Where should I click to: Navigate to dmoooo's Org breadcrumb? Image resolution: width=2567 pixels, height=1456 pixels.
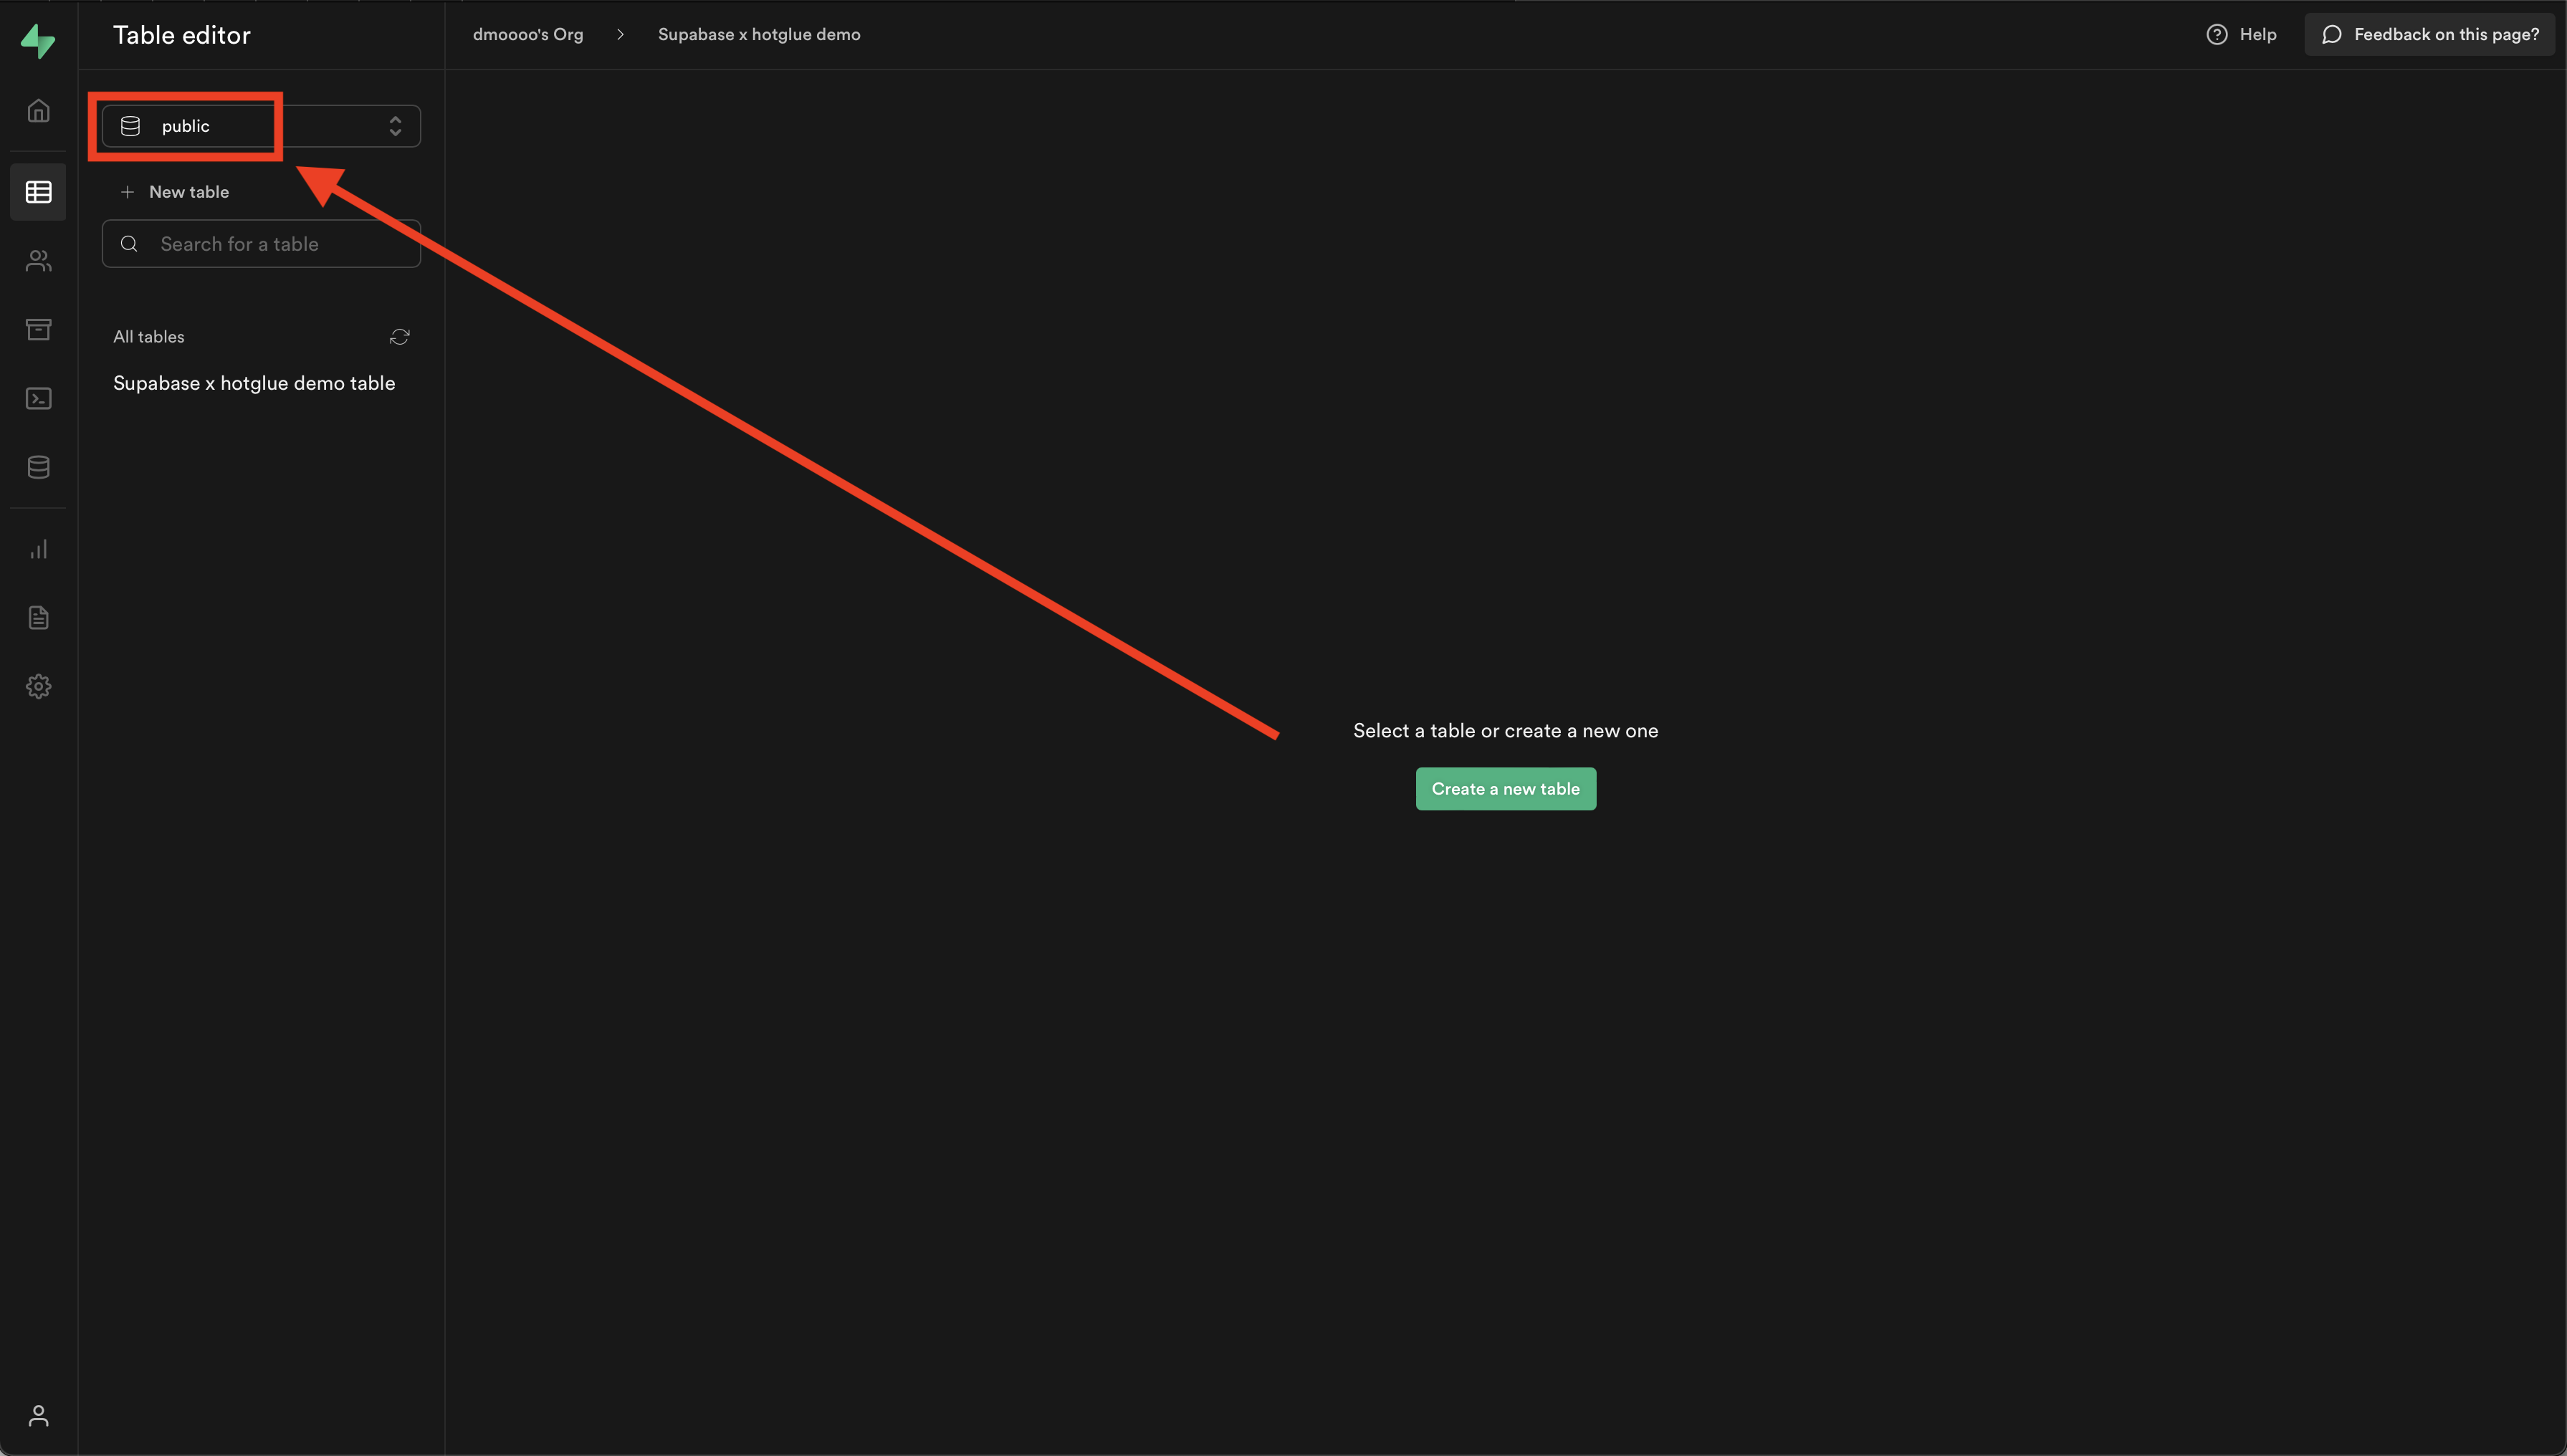point(528,34)
